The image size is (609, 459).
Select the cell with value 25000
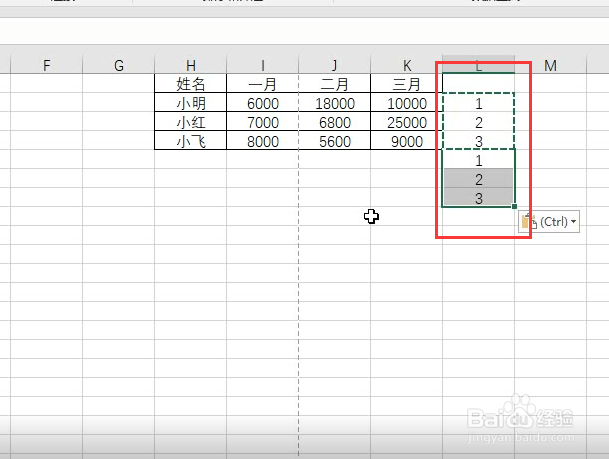click(x=407, y=121)
